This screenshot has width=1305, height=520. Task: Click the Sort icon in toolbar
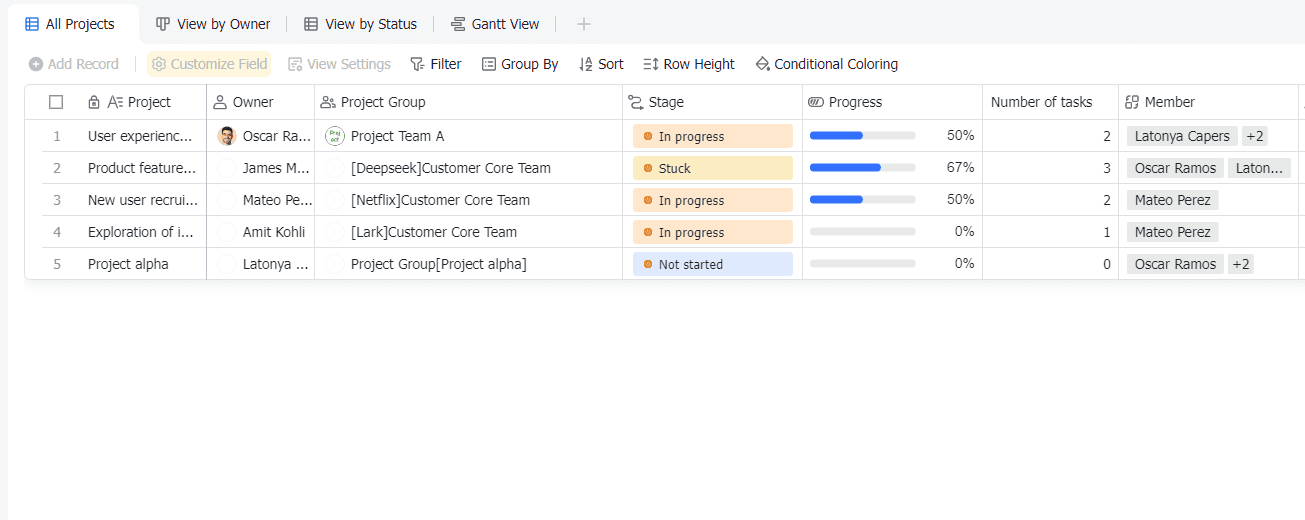(586, 64)
